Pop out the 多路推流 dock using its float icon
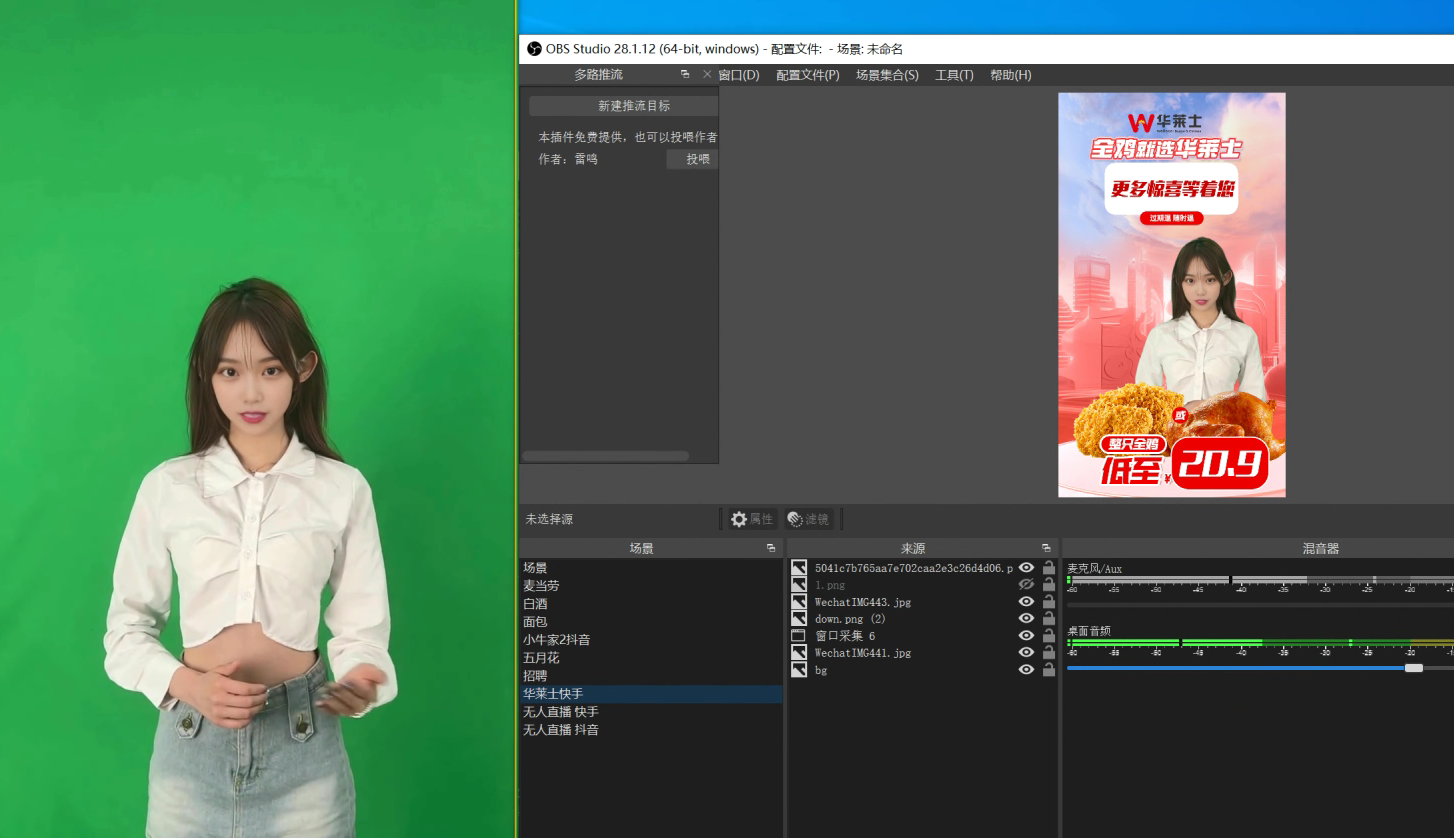Screen dimensions: 1454x838 (x=685, y=74)
